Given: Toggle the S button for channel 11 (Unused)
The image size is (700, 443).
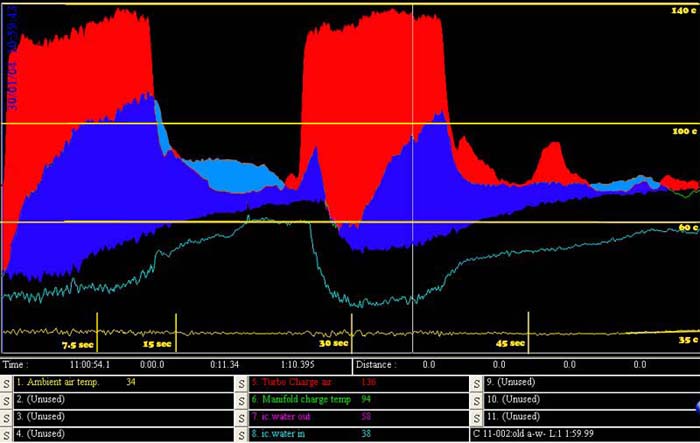Looking at the screenshot, I should point(476,418).
